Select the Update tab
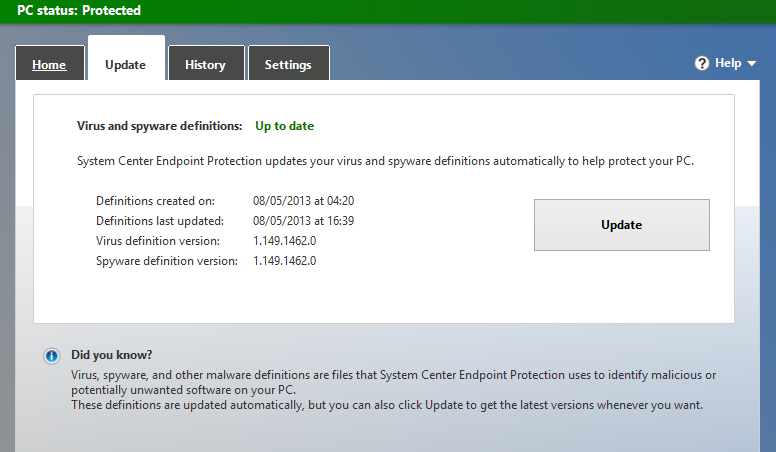 coord(125,65)
